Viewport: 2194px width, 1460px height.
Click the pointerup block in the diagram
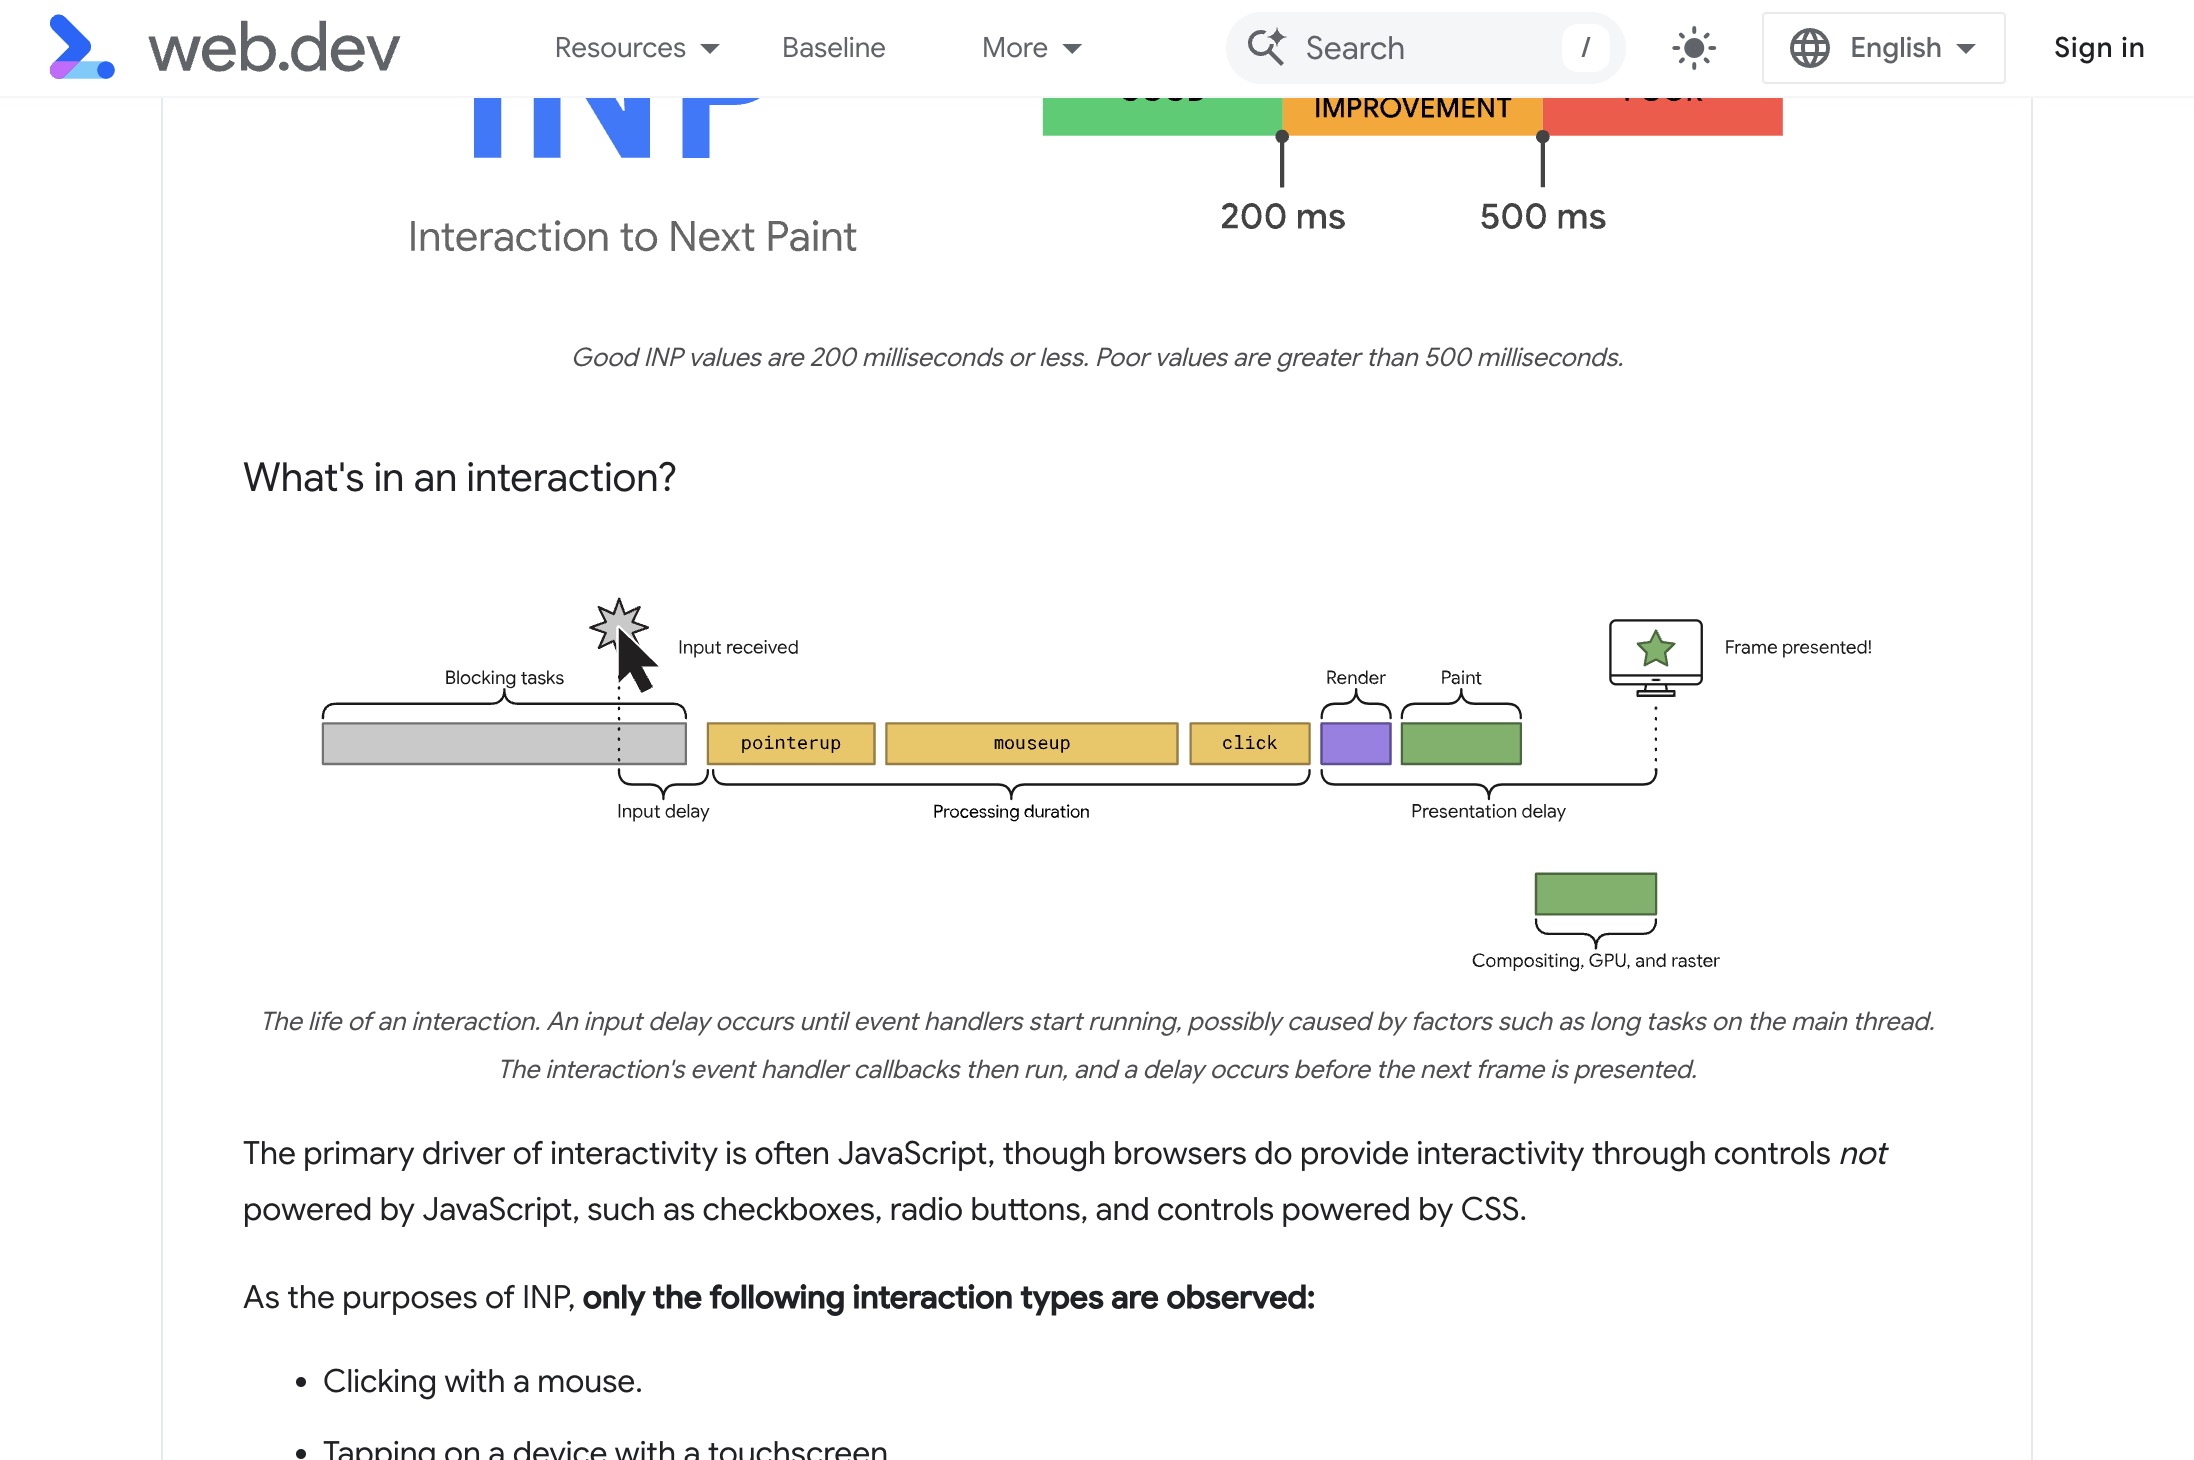(790, 743)
